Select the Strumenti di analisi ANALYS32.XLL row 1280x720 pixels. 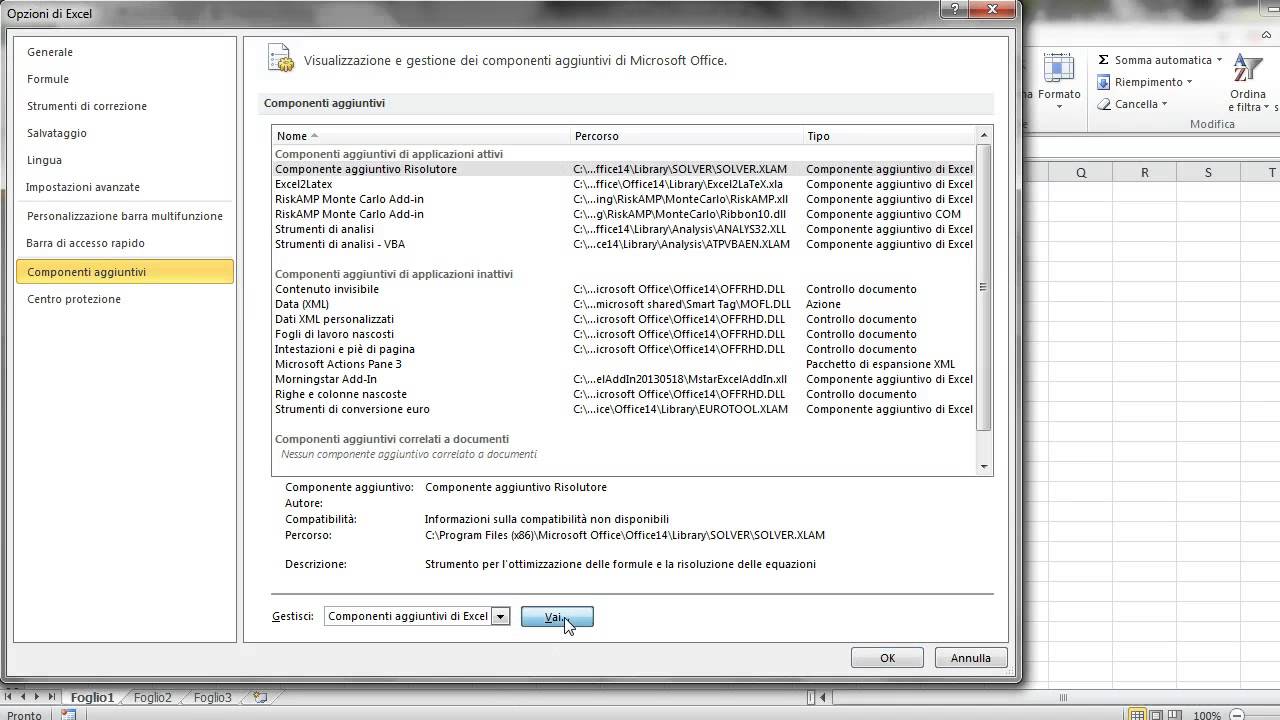point(624,229)
